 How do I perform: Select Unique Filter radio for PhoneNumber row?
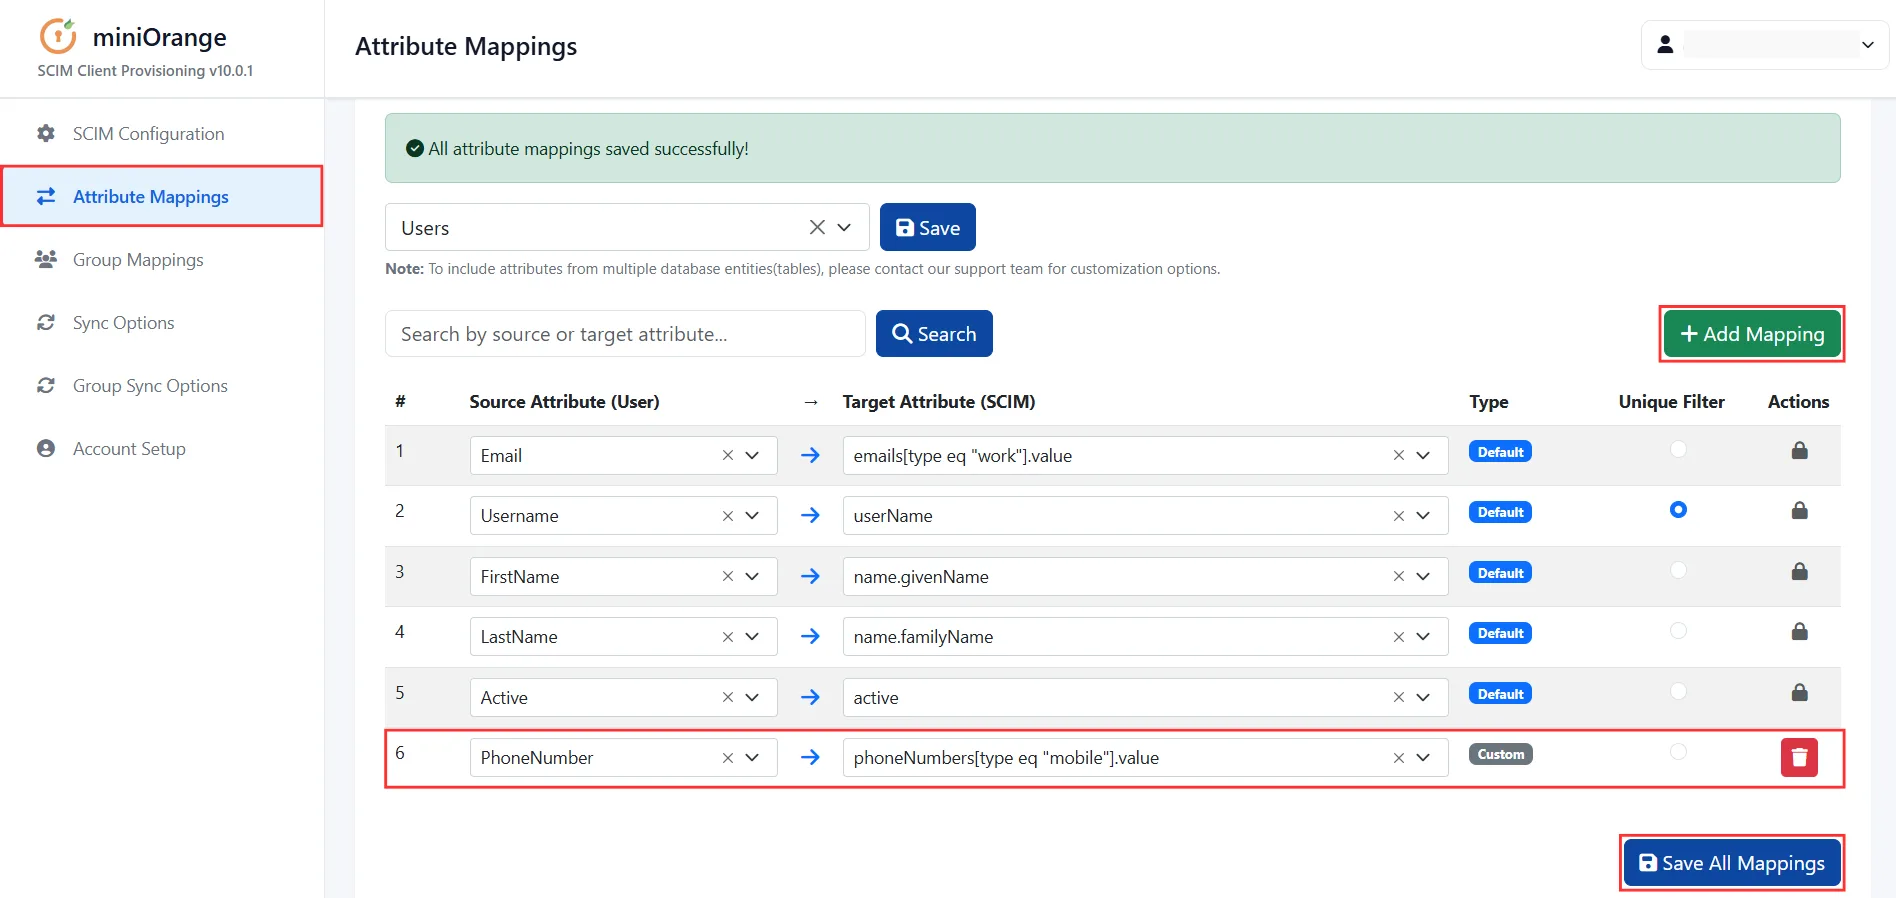coord(1678,751)
